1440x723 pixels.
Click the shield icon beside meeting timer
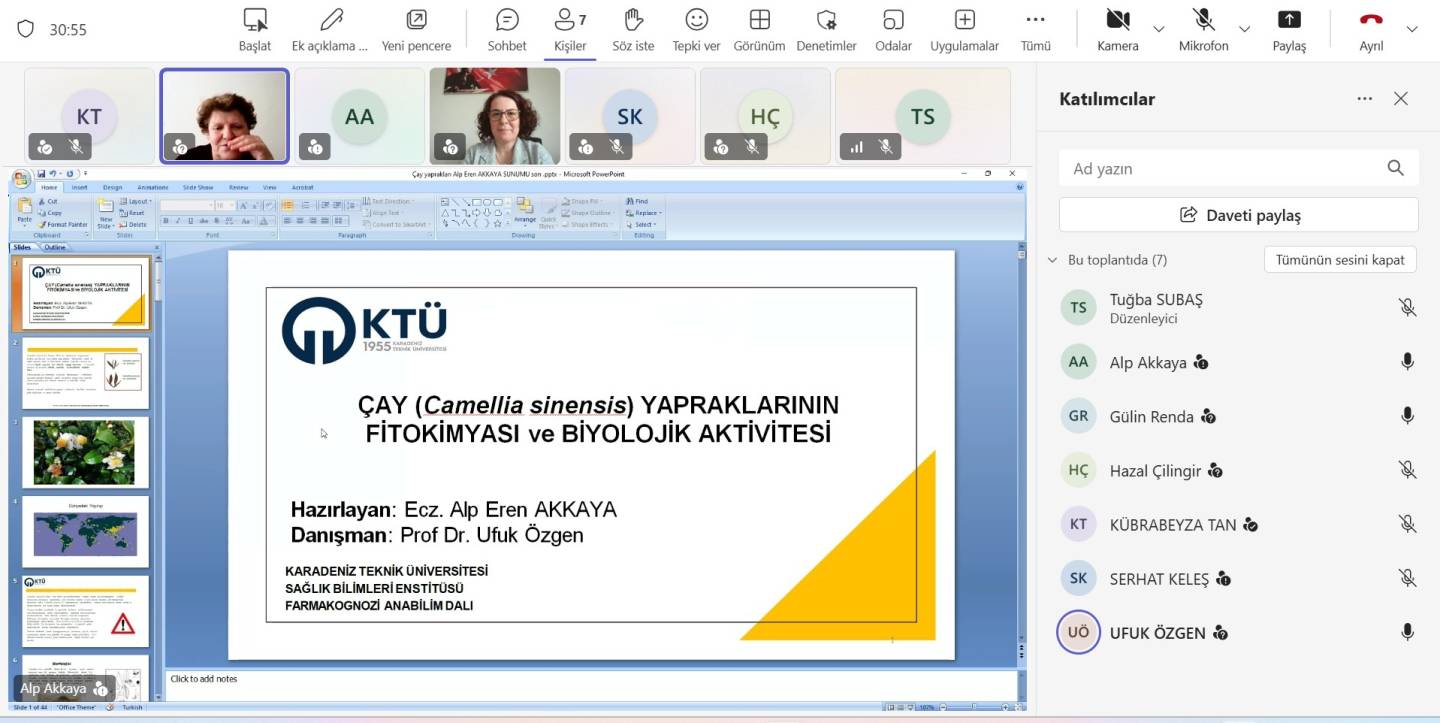(x=26, y=29)
